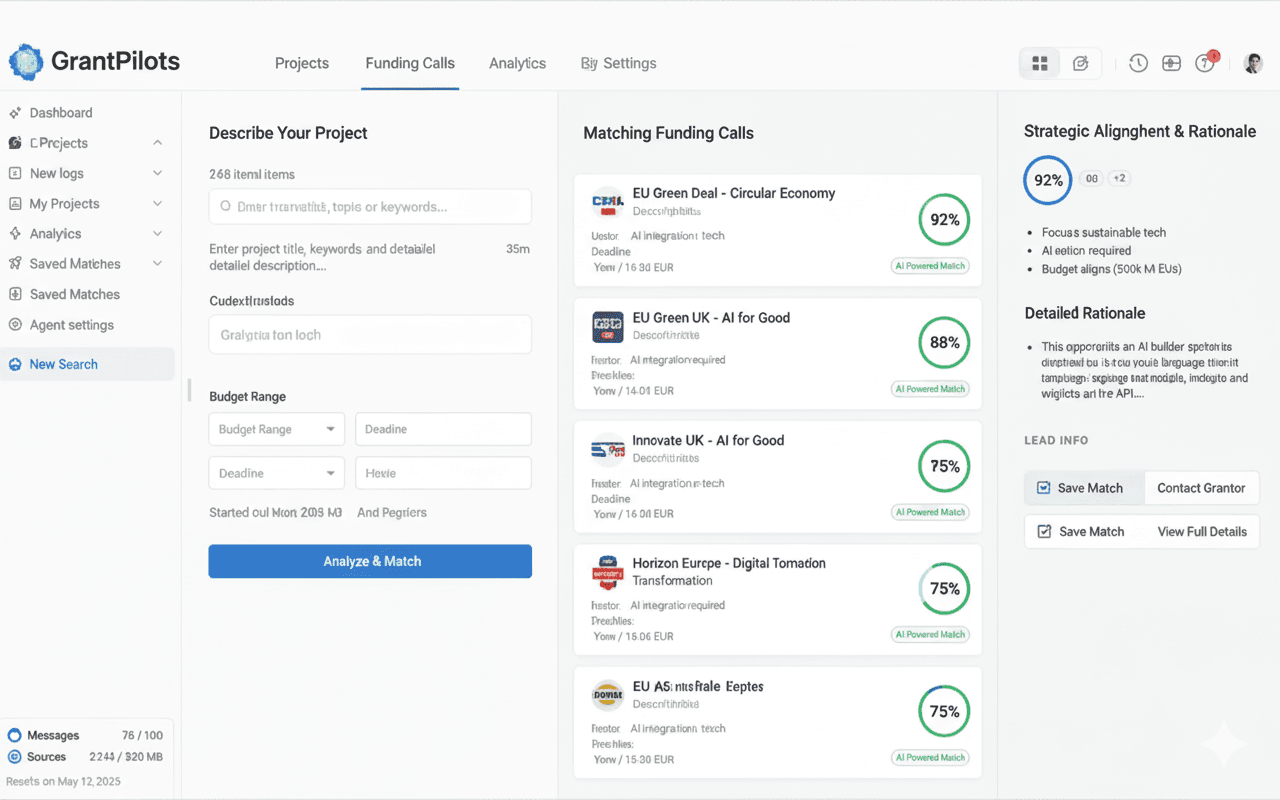Collapse the Projects section in the sidebar
Screen dimensions: 1280x800
coord(157,142)
